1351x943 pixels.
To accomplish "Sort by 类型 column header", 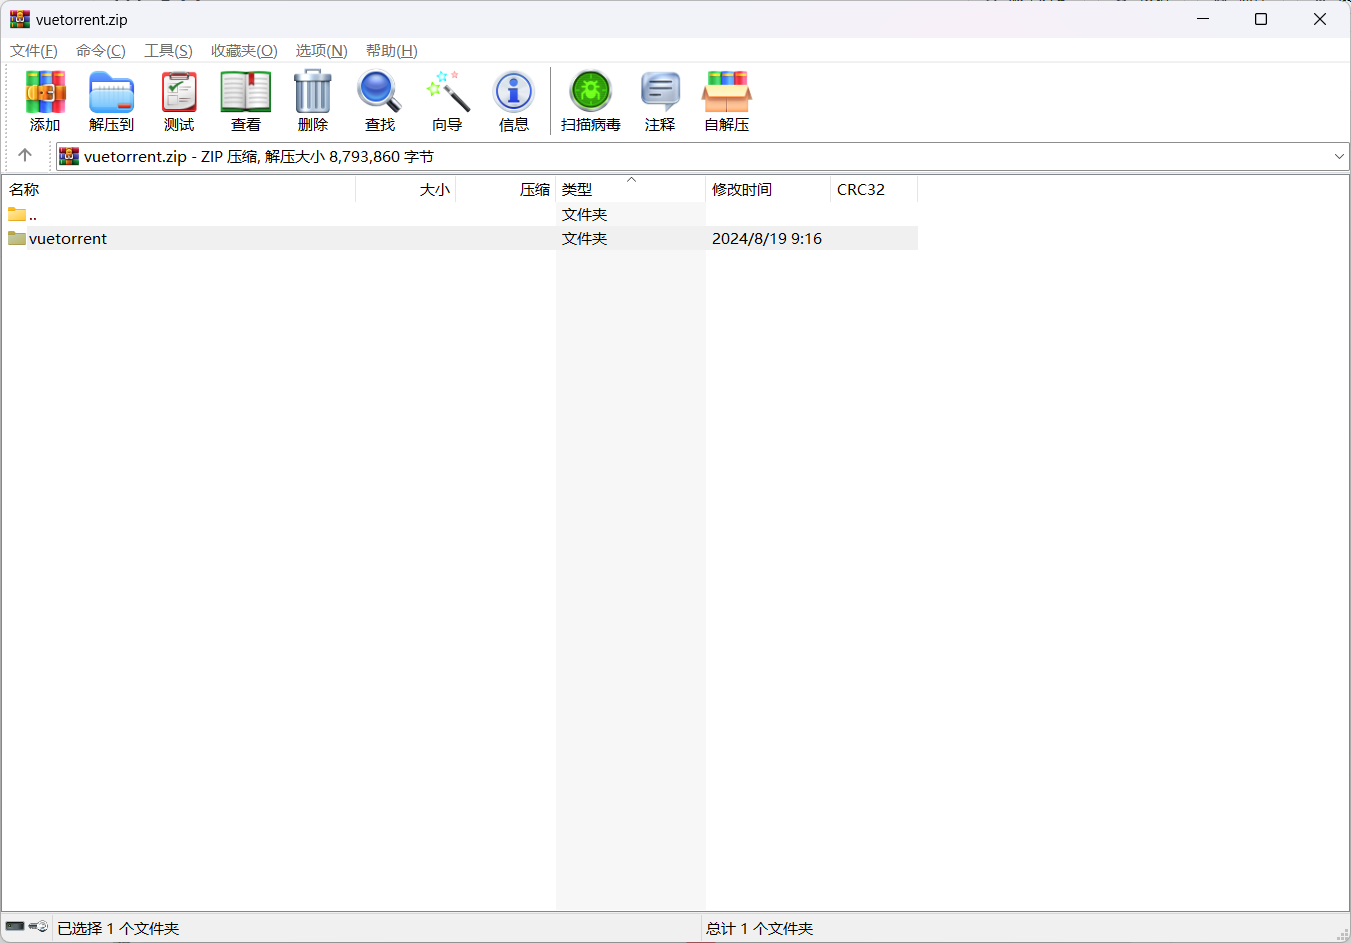I will click(x=577, y=189).
